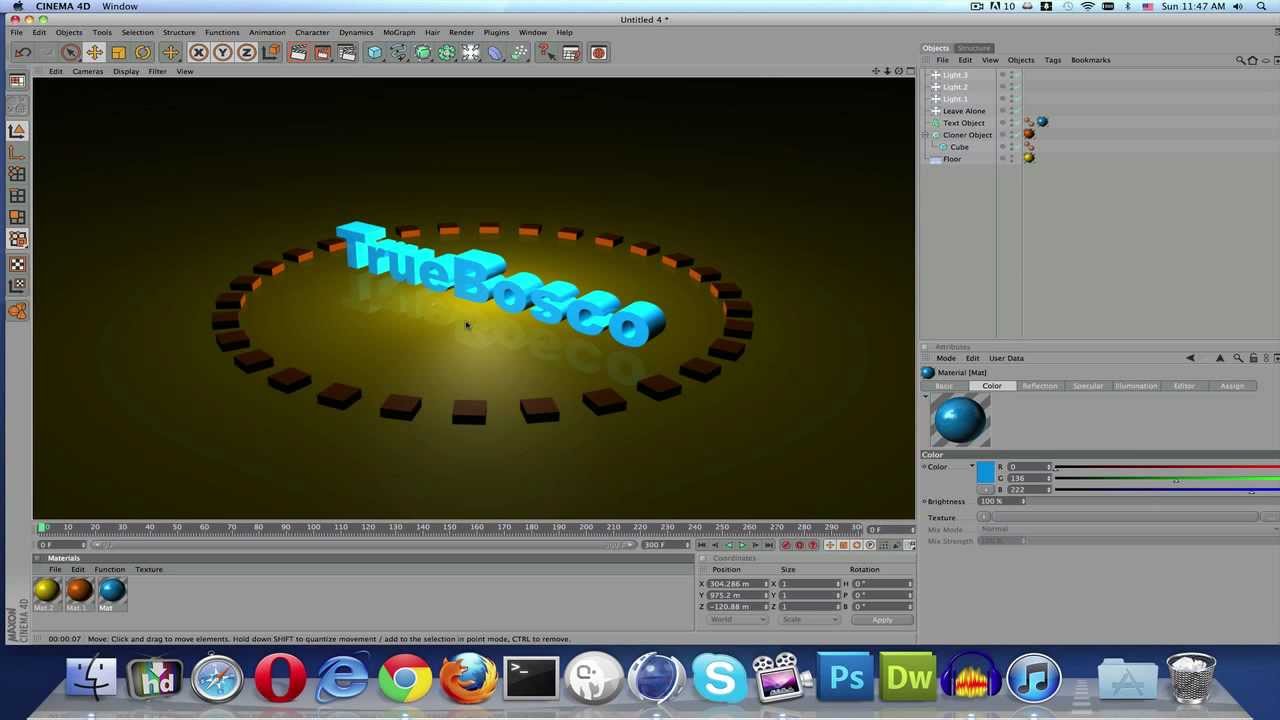Image resolution: width=1280 pixels, height=720 pixels.
Task: Open the Function menu in Materials panel
Action: click(110, 569)
